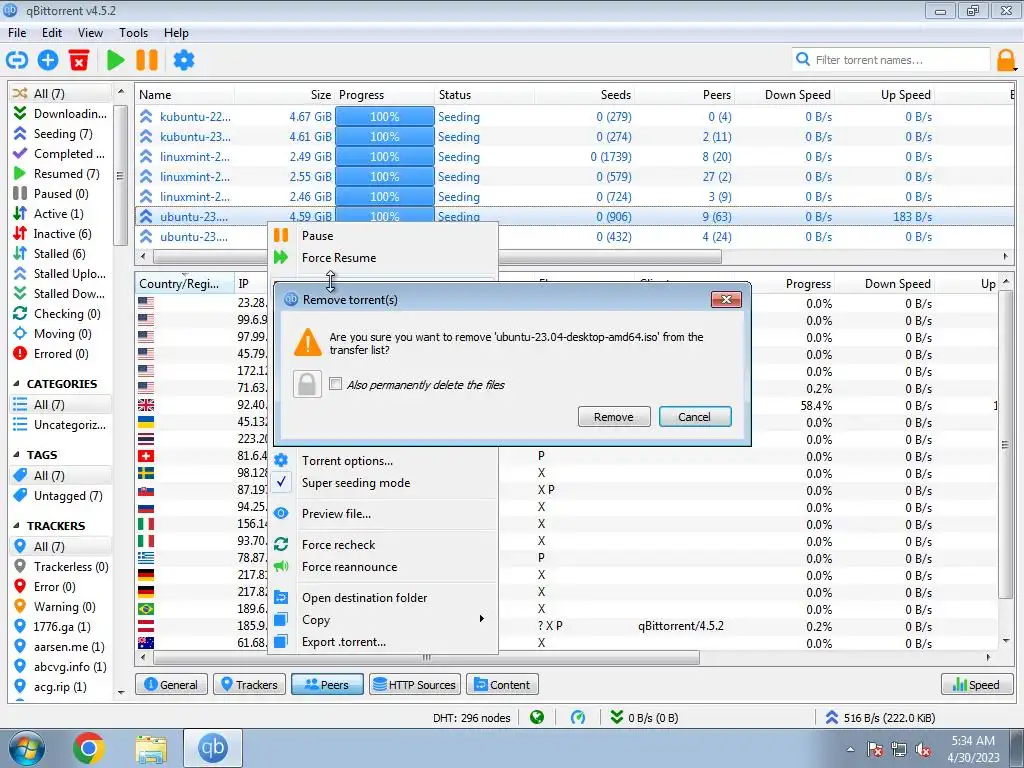This screenshot has height=768, width=1024.
Task: Open the View menu
Action: pyautogui.click(x=90, y=33)
